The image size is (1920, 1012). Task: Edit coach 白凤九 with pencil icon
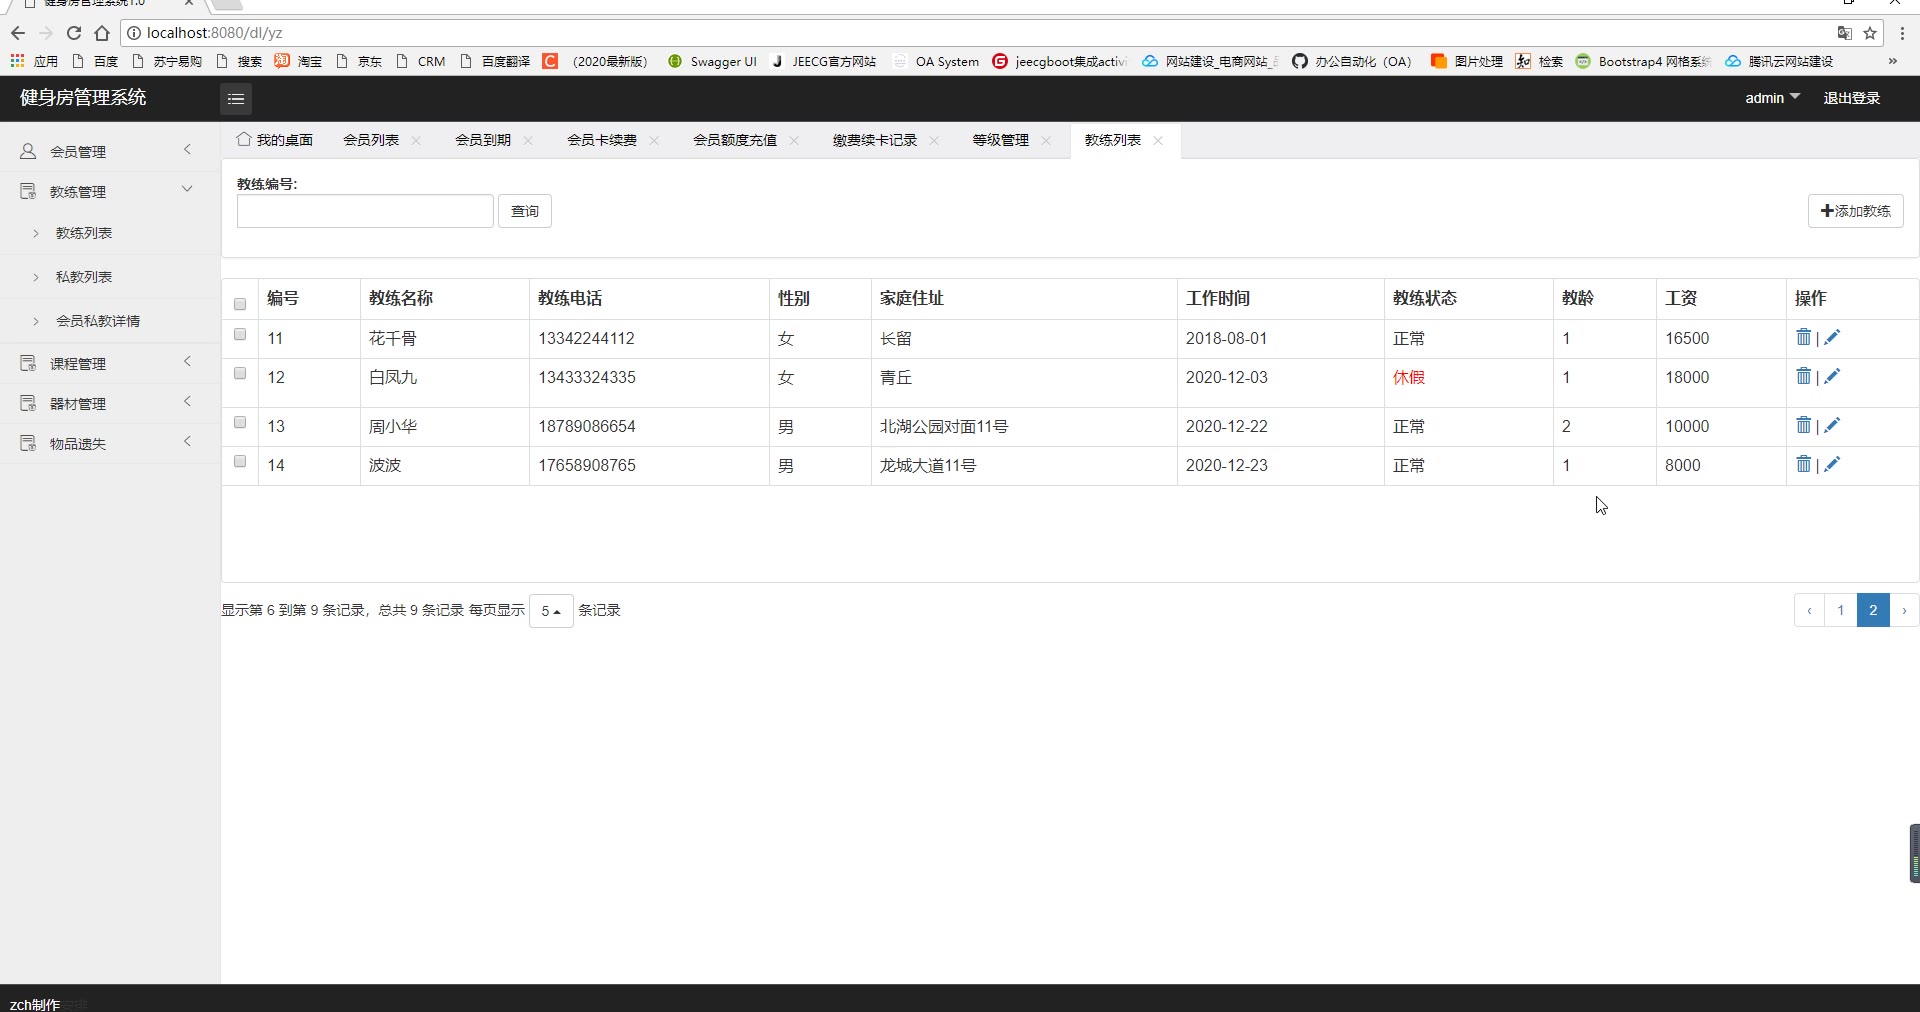click(x=1832, y=377)
